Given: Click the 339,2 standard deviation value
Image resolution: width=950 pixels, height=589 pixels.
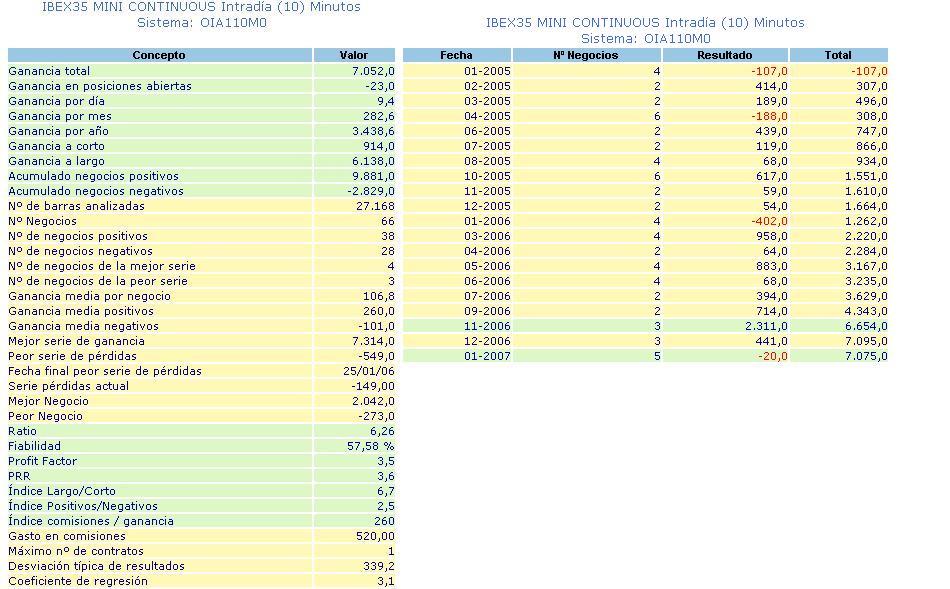Looking at the screenshot, I should 379,566.
